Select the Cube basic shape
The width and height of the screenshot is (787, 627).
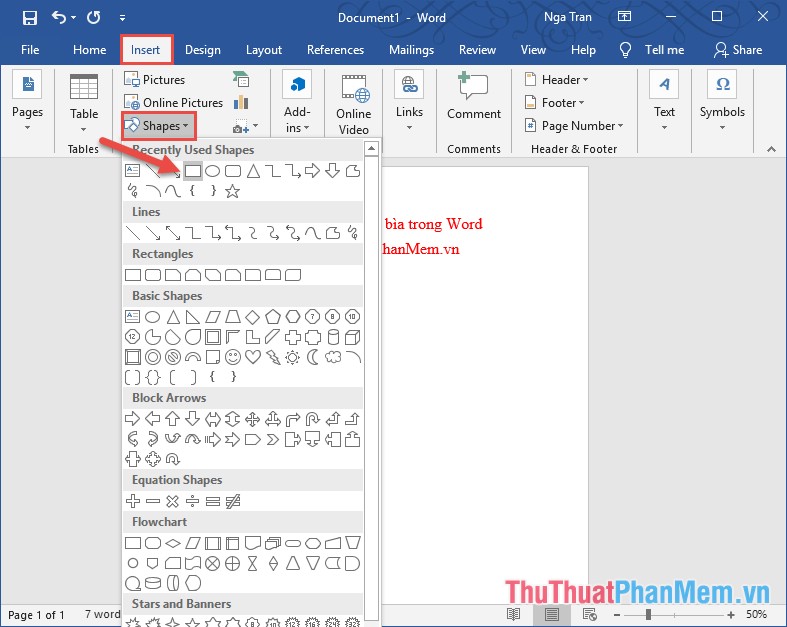[353, 337]
